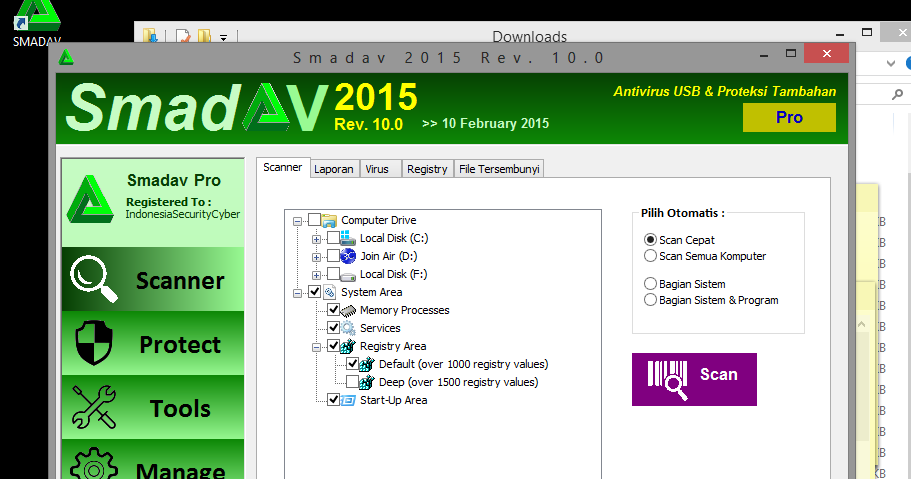The width and height of the screenshot is (911, 479).
Task: Click the Start-Up Area icon
Action: tap(348, 400)
